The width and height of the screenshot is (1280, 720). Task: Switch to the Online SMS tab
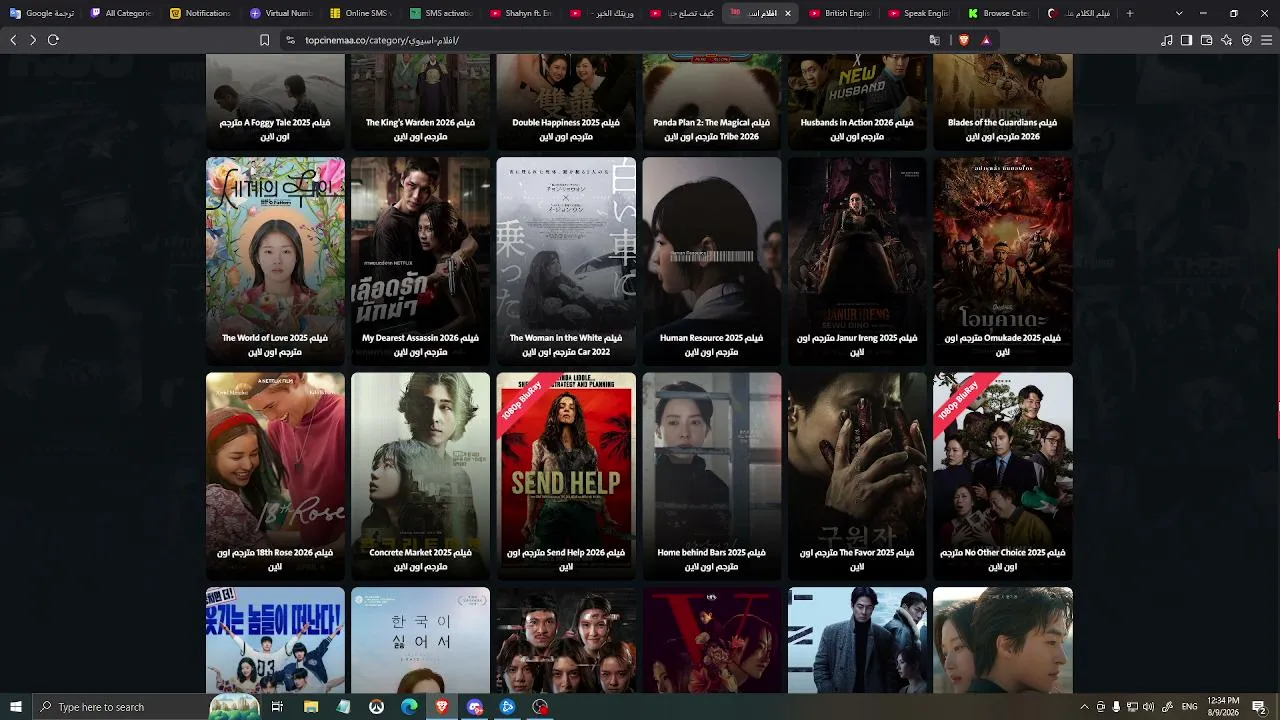tap(362, 13)
